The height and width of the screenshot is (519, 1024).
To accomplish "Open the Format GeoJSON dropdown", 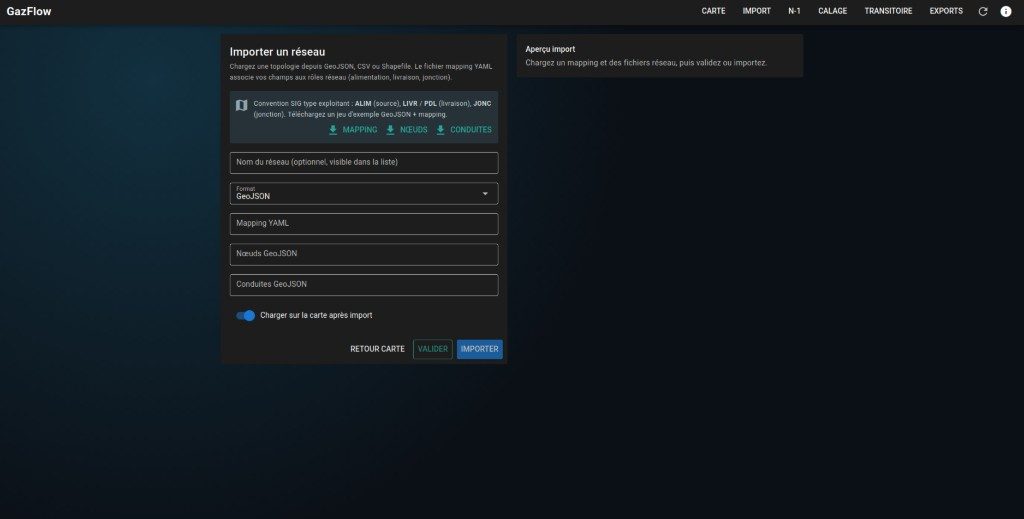I will pyautogui.click(x=364, y=193).
